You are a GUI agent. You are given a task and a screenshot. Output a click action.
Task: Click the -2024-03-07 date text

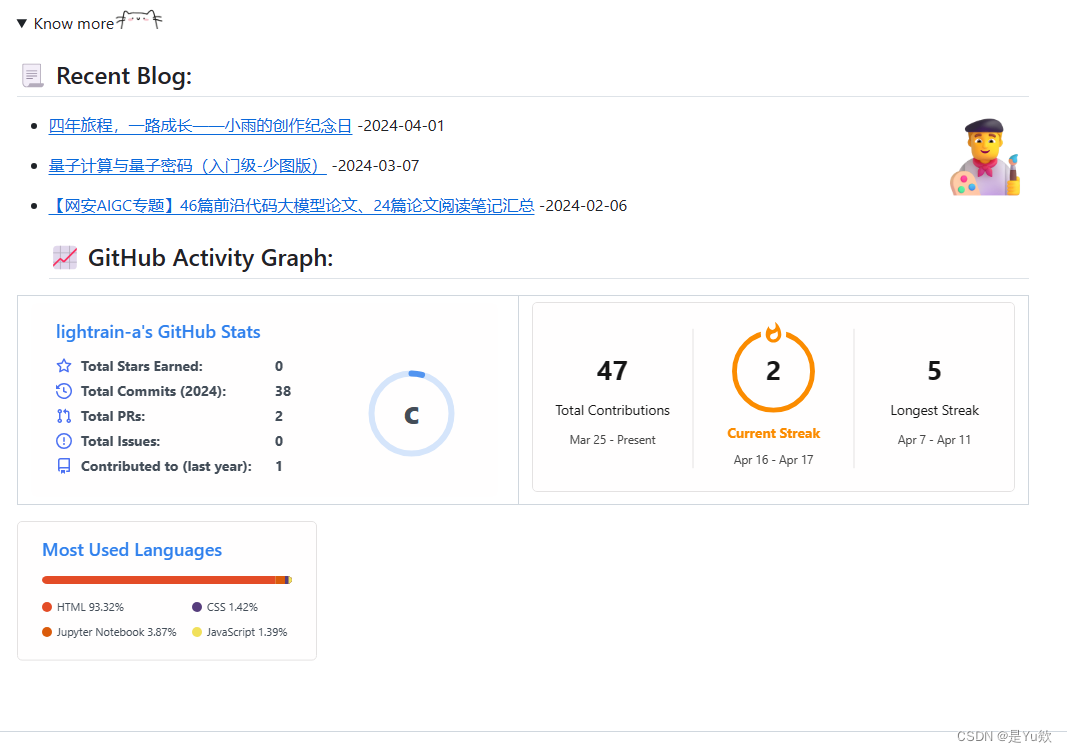[376, 166]
